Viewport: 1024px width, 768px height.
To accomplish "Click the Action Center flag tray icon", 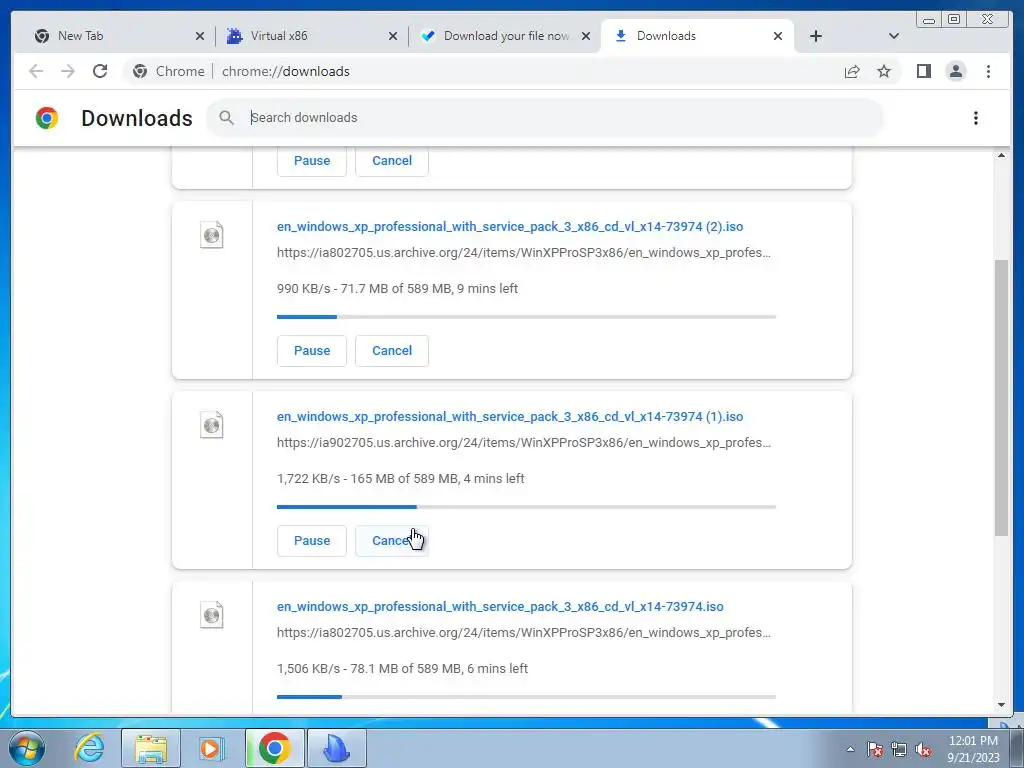I will [875, 749].
